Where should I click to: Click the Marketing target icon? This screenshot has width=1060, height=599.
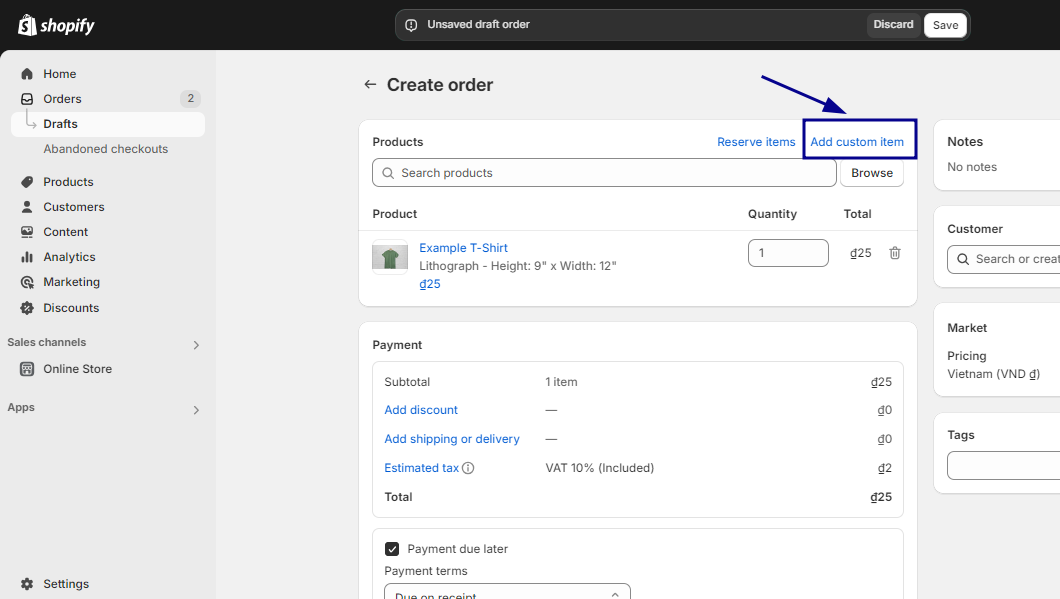[27, 282]
